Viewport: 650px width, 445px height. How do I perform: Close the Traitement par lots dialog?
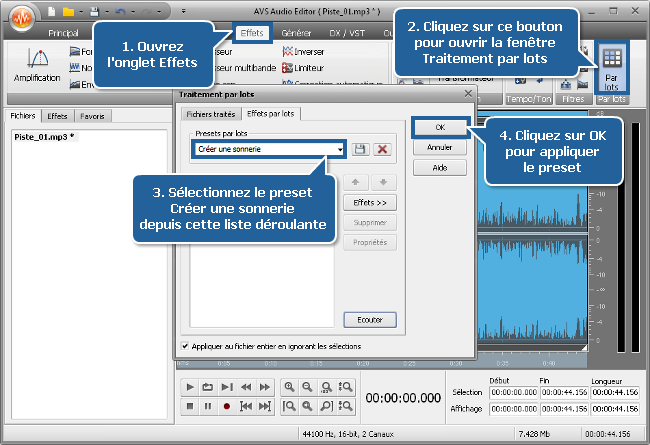pos(468,94)
